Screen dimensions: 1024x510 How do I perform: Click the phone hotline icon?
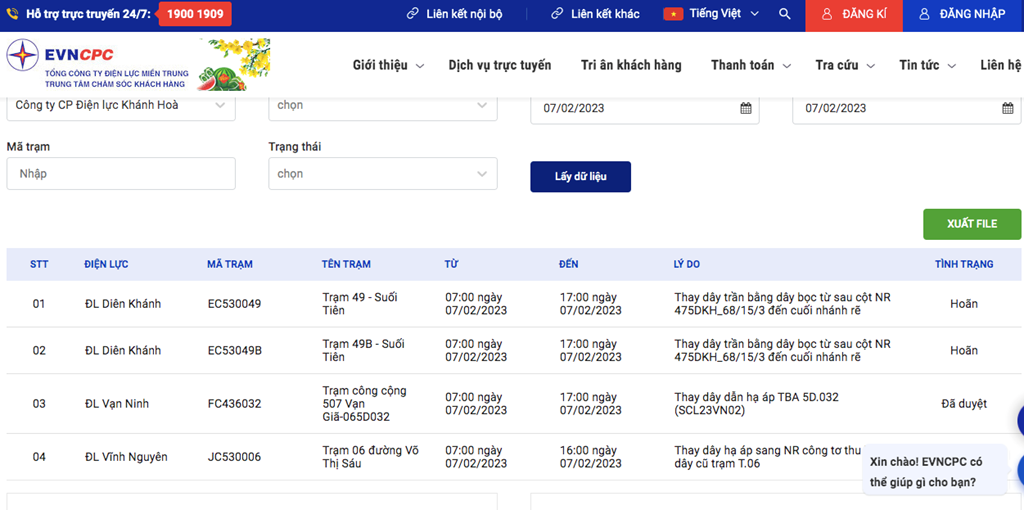tap(13, 15)
